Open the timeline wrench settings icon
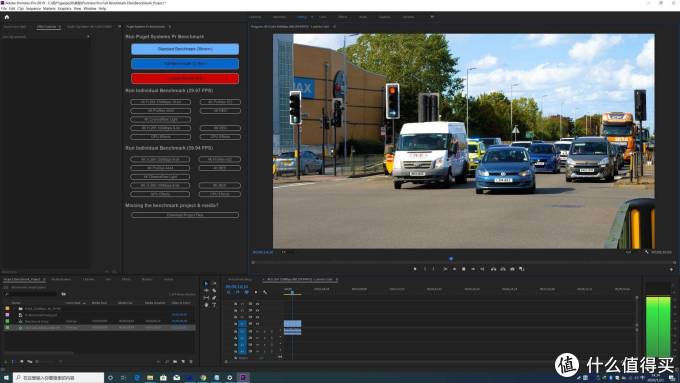This screenshot has height=383, width=680. pyautogui.click(x=265, y=292)
